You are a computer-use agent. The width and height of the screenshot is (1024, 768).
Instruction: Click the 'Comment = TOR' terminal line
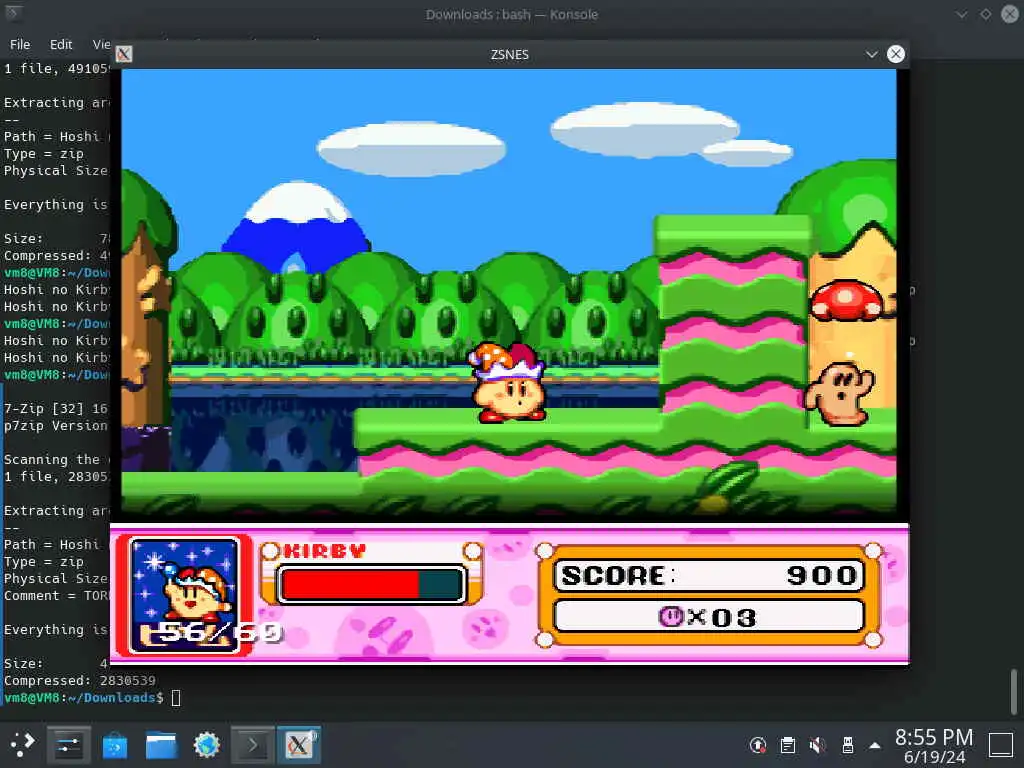tap(57, 596)
